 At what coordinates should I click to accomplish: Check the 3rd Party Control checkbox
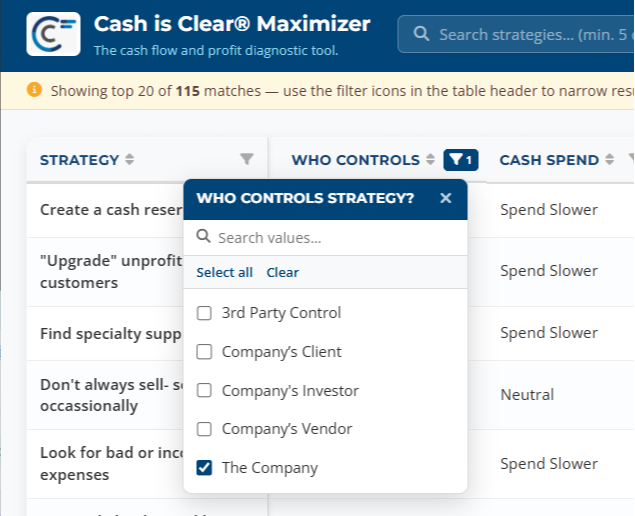point(204,313)
